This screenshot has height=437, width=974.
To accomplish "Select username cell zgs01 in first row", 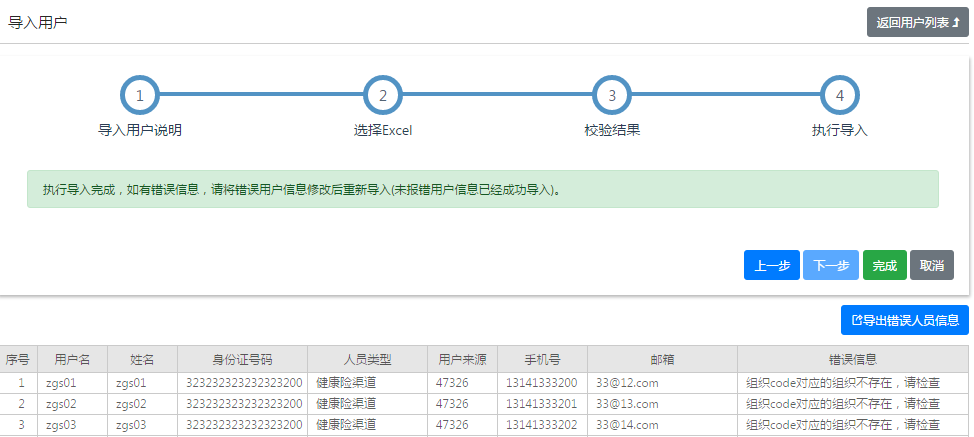I will [60, 383].
